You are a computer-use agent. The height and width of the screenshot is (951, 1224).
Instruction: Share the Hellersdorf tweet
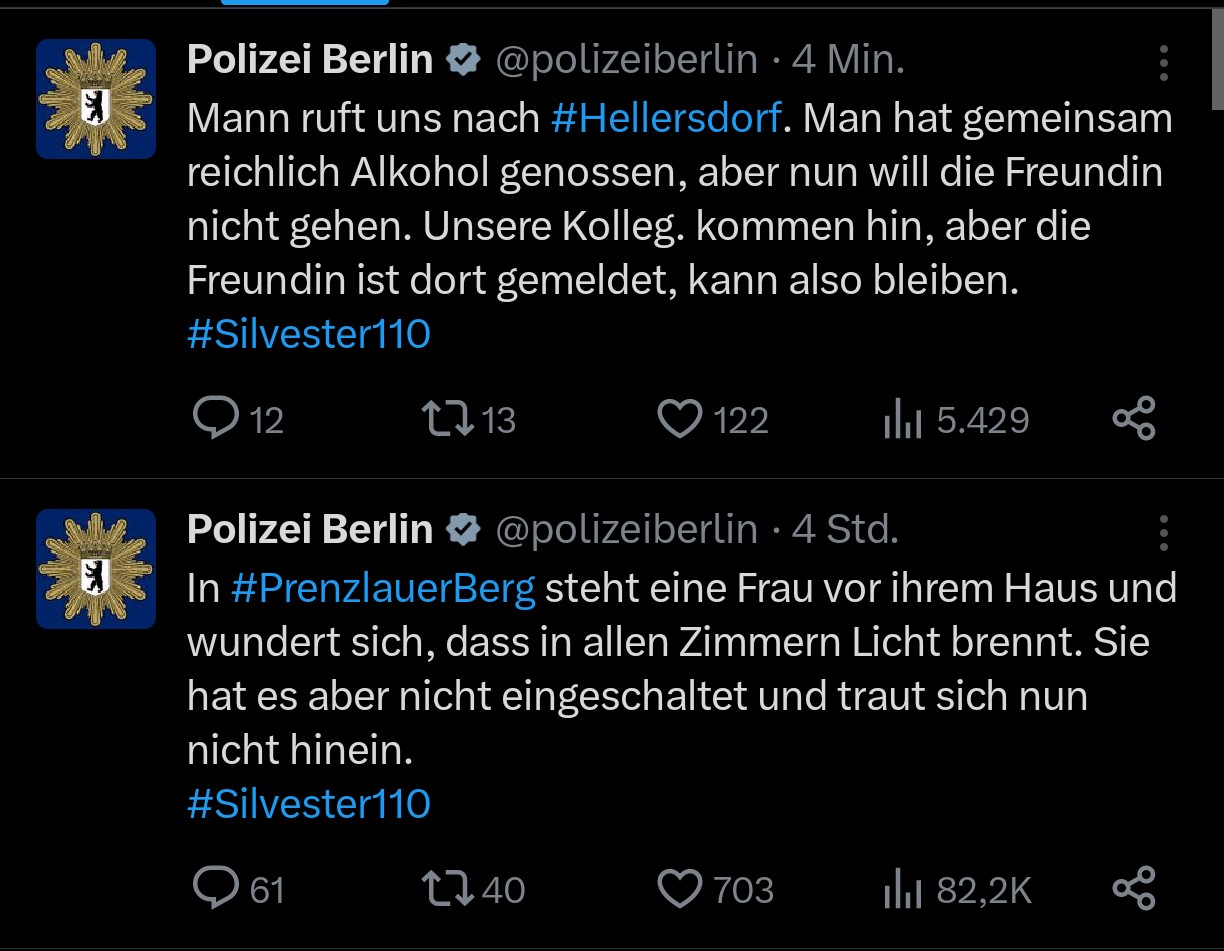click(x=1134, y=419)
